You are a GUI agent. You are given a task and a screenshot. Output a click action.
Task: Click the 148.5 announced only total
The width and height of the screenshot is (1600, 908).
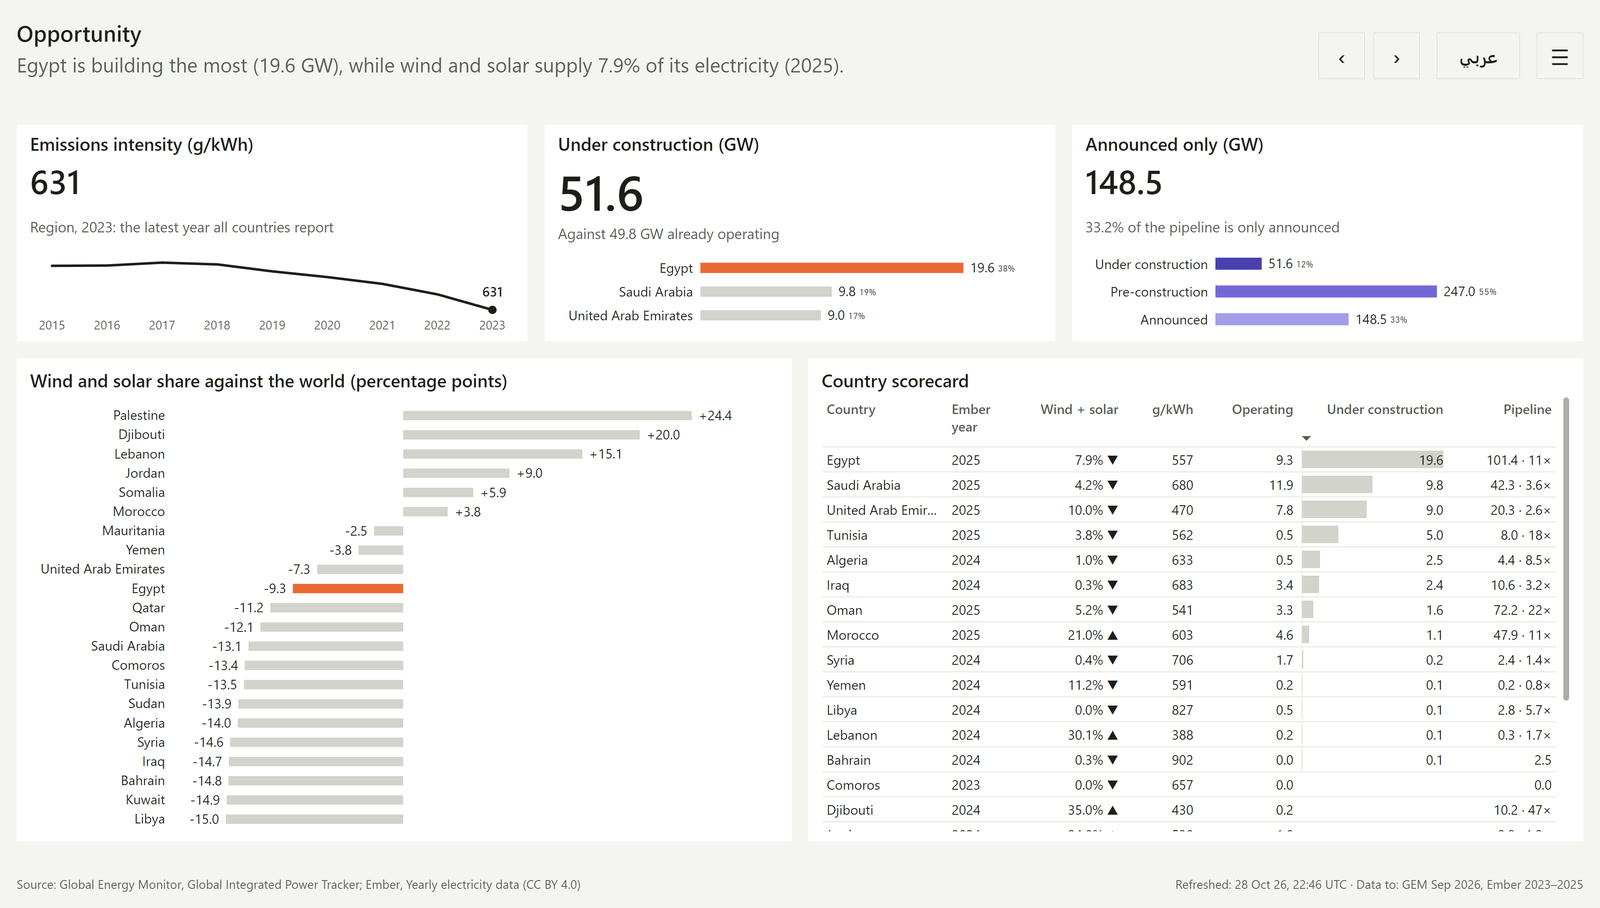1124,183
